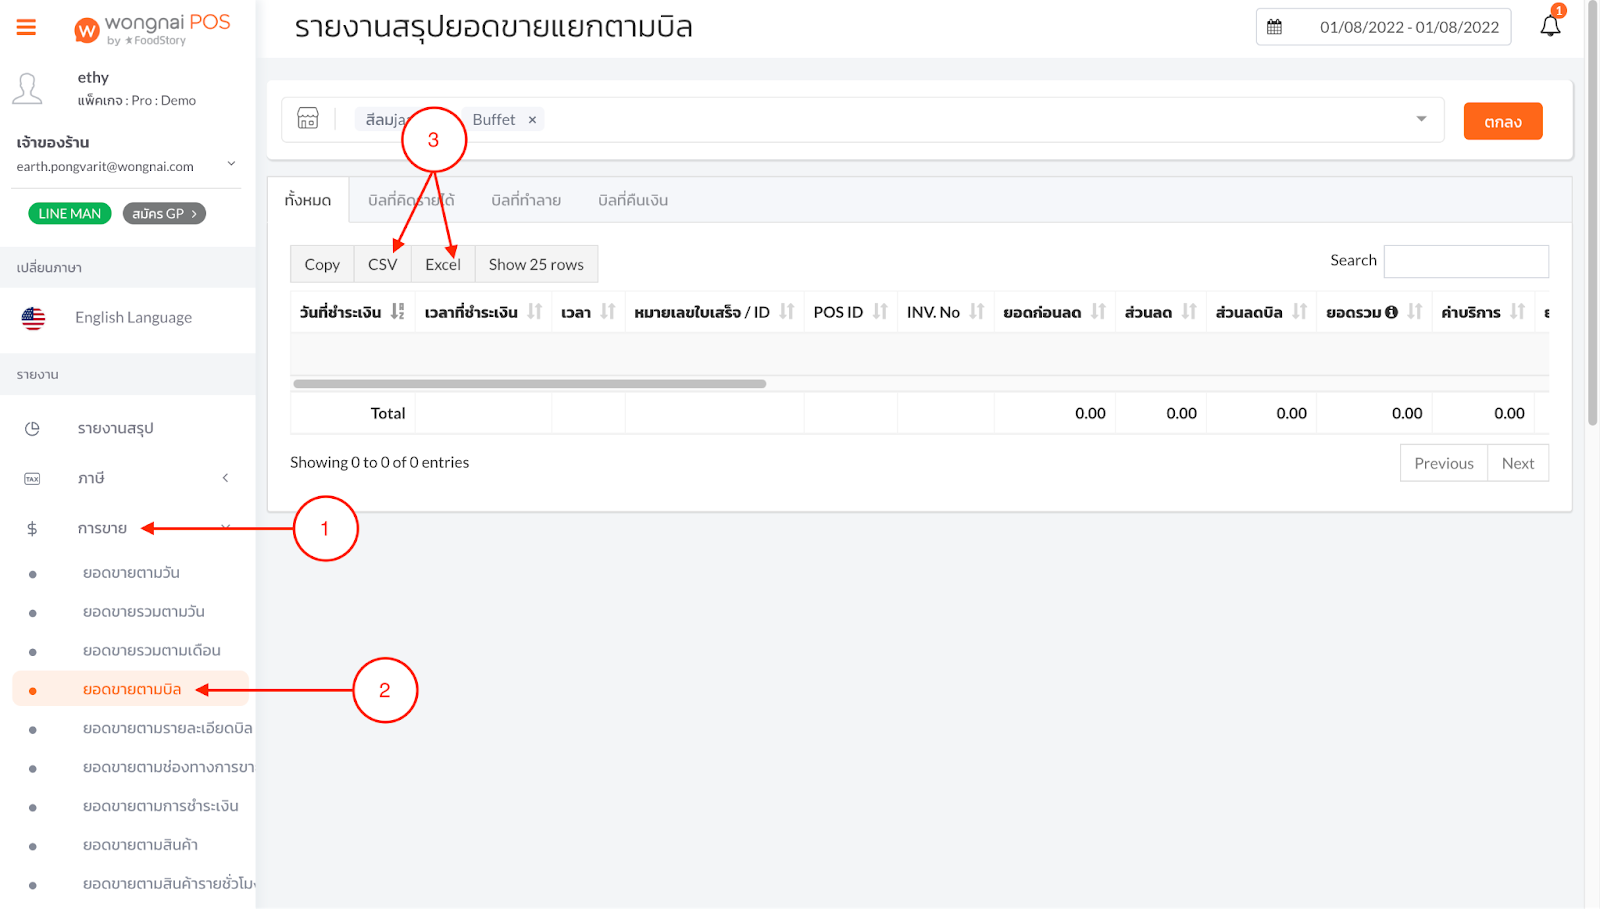The image size is (1600, 909).
Task: Open the hamburger menu
Action: (26, 27)
